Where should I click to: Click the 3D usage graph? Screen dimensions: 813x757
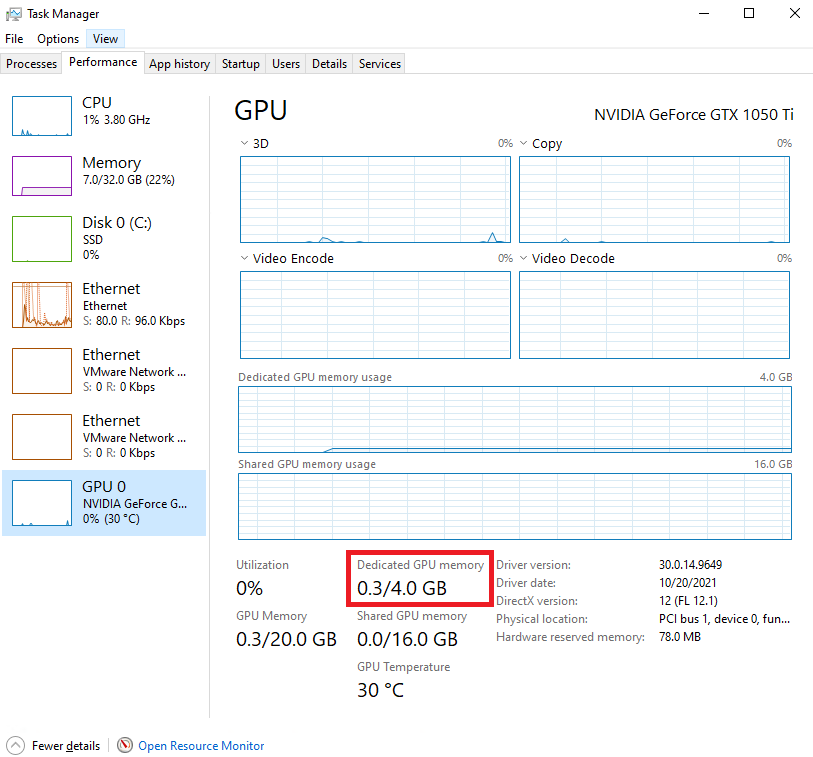click(375, 200)
